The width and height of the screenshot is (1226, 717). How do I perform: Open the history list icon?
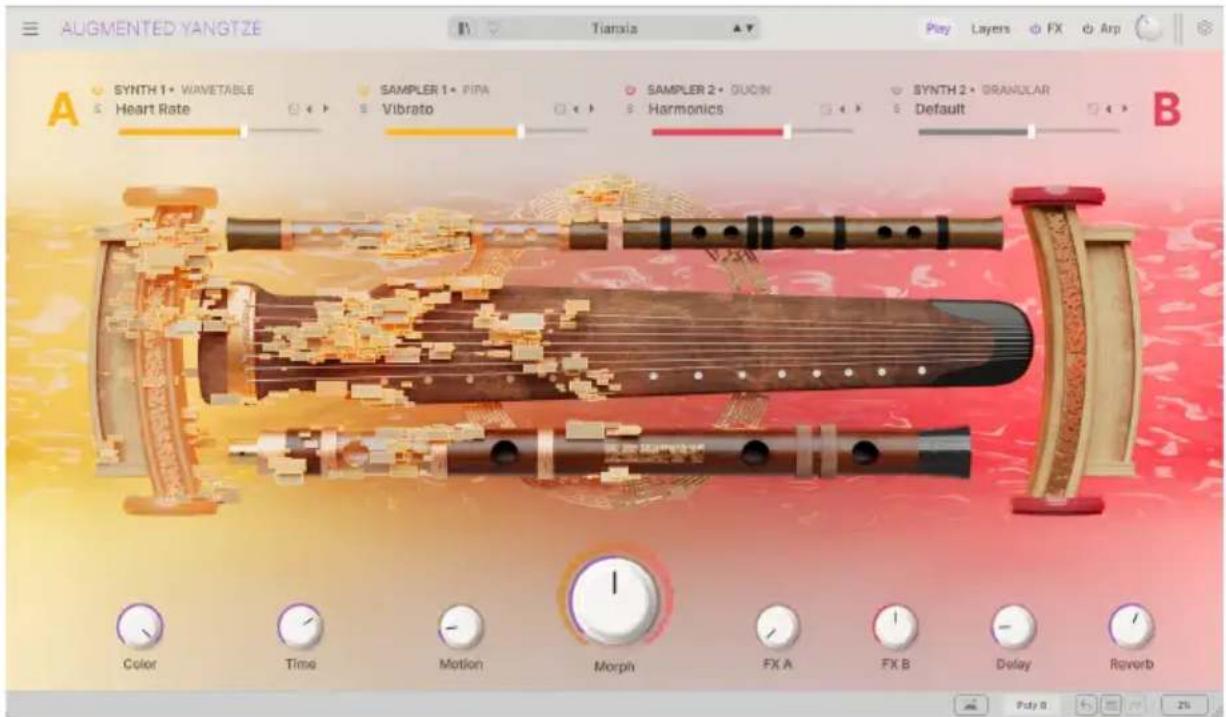click(x=1111, y=704)
